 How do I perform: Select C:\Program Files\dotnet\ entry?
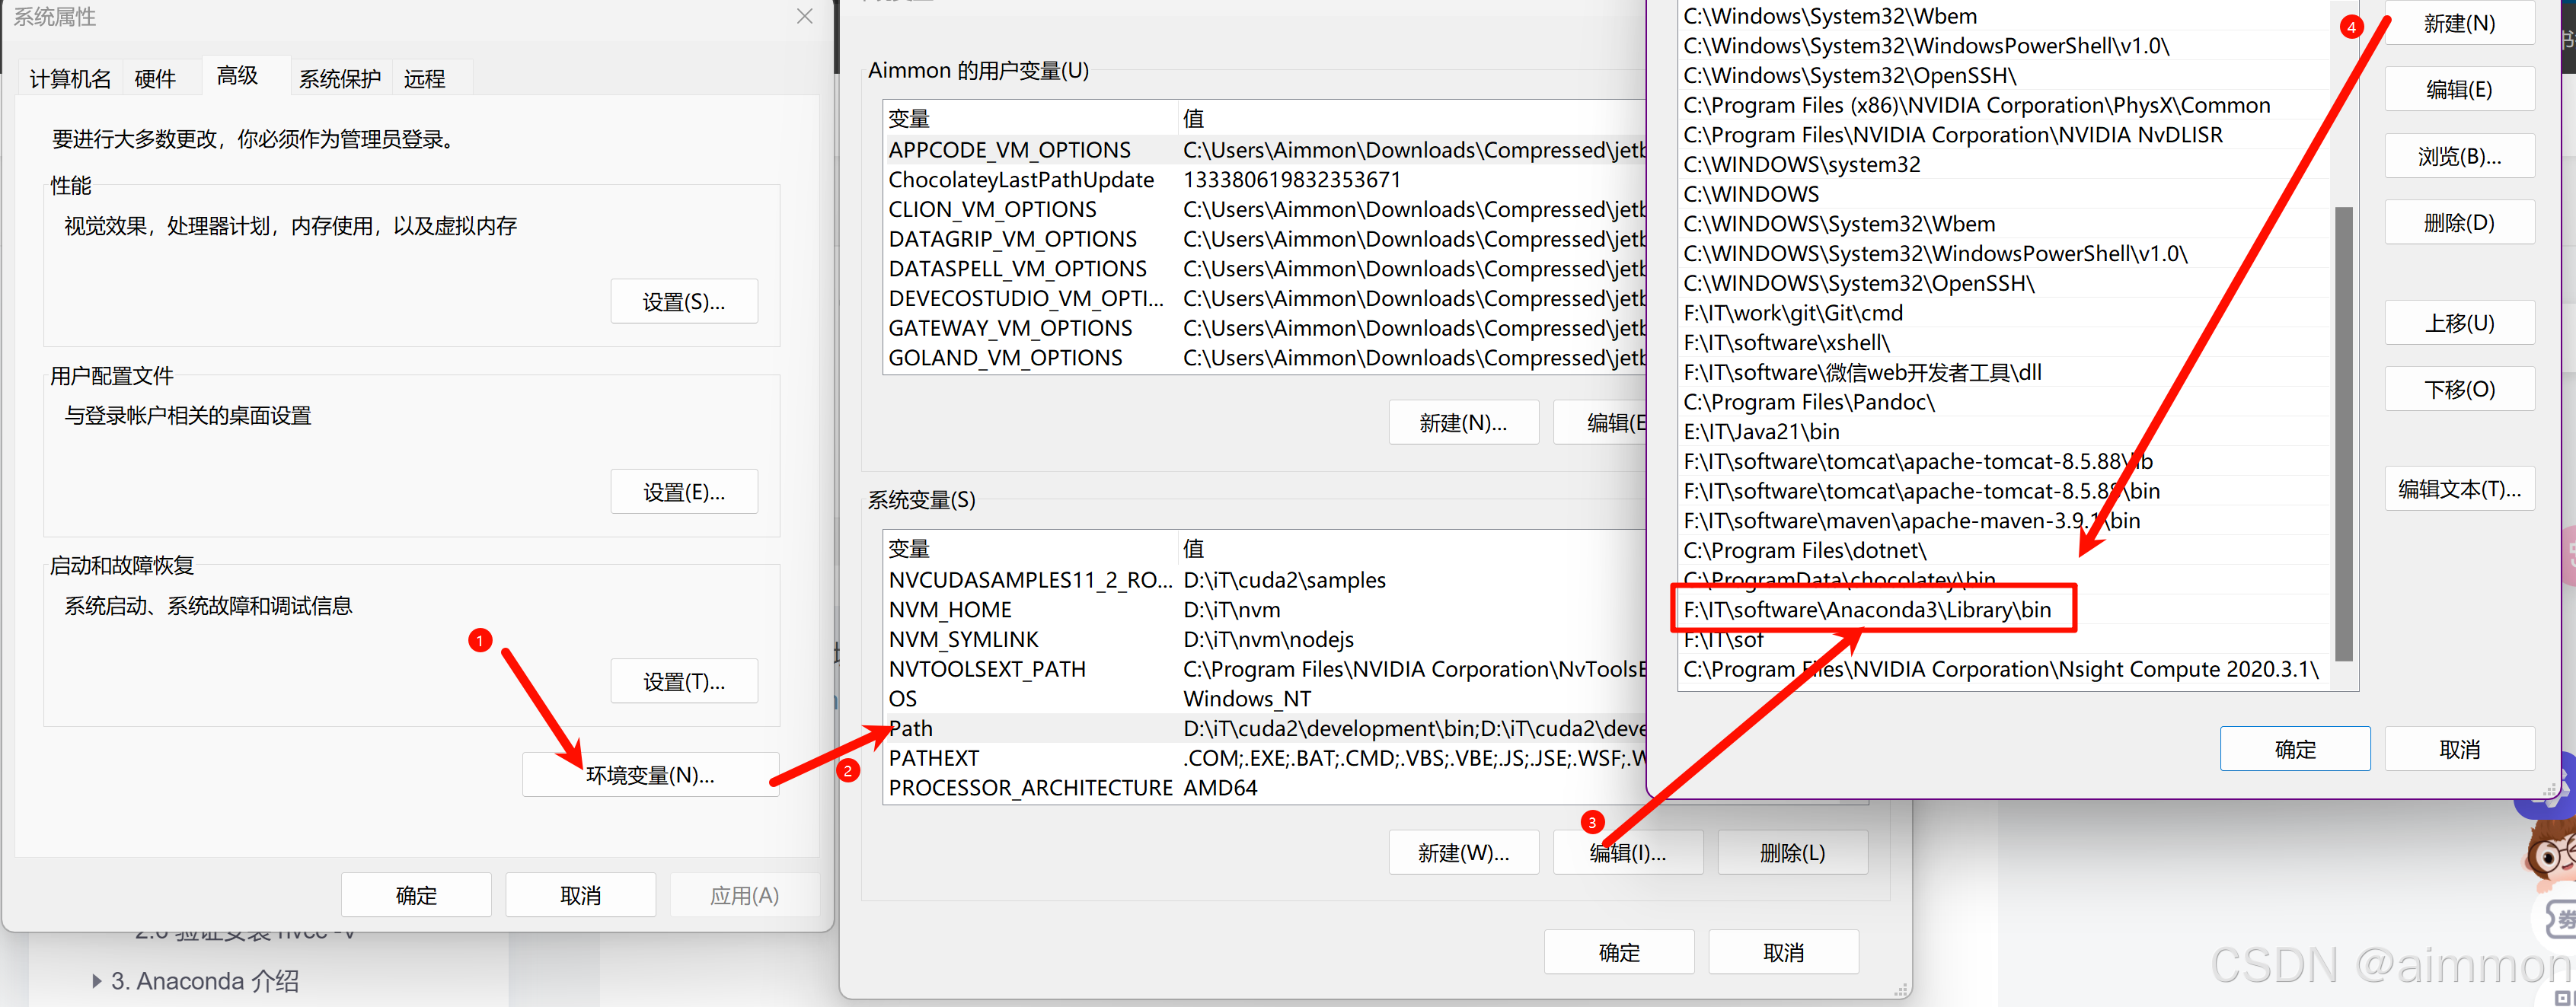click(x=2005, y=551)
